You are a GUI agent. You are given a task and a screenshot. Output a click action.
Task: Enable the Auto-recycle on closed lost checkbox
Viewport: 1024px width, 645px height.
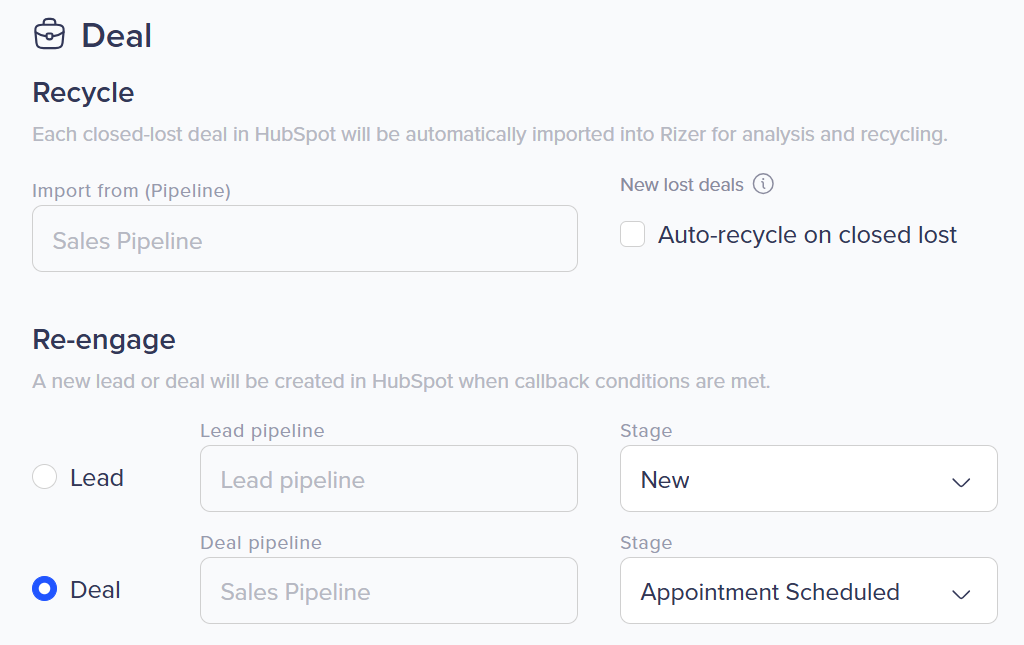633,235
